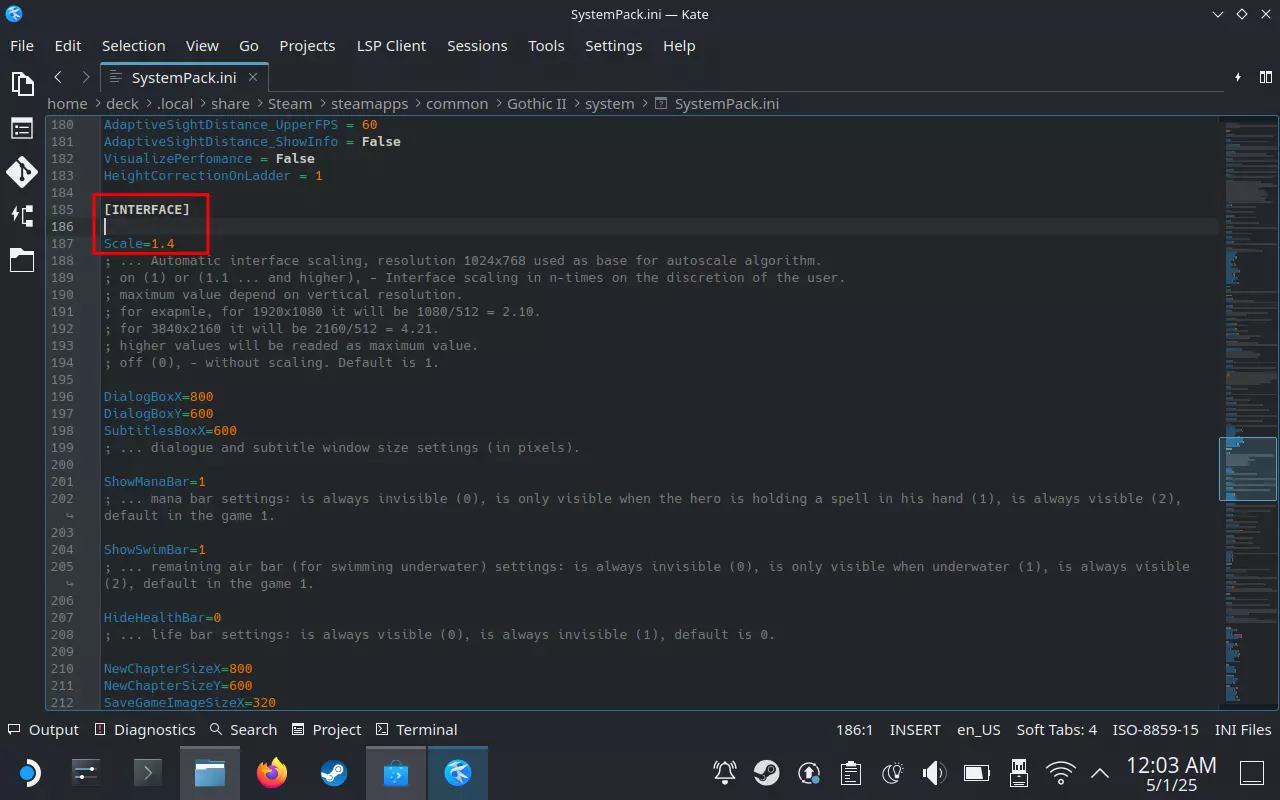Click the quick open lightning icon
Image resolution: width=1280 pixels, height=800 pixels.
[1238, 77]
